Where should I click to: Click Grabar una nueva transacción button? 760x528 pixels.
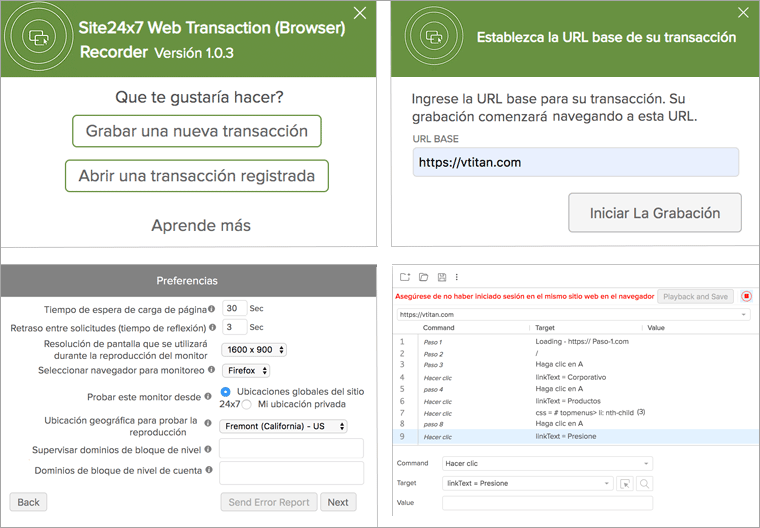[197, 131]
